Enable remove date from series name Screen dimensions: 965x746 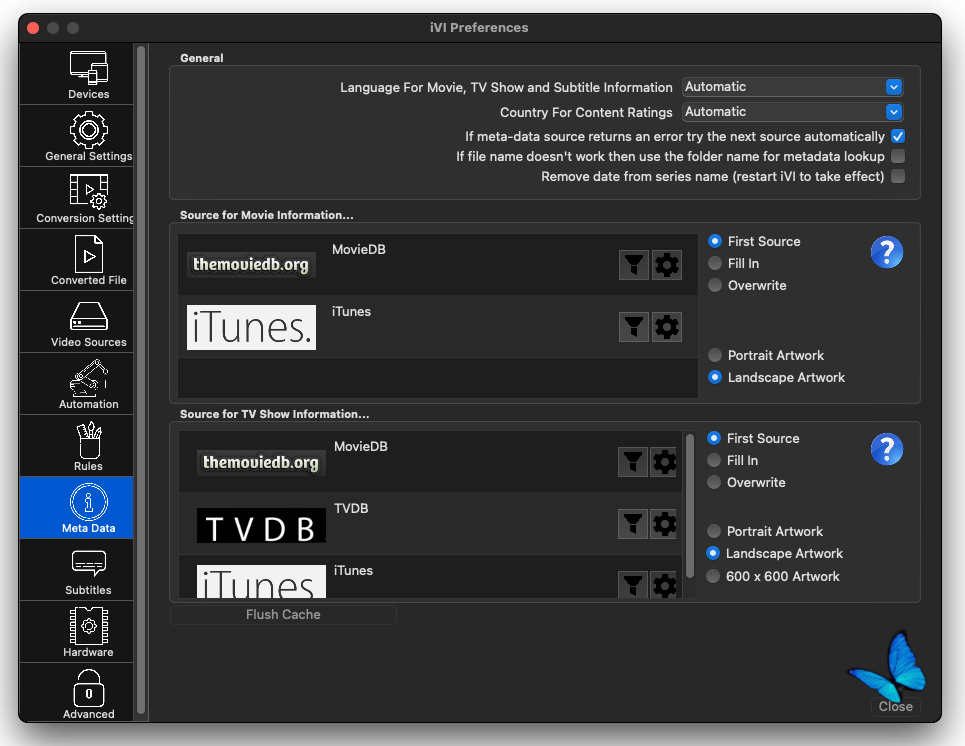coord(898,177)
